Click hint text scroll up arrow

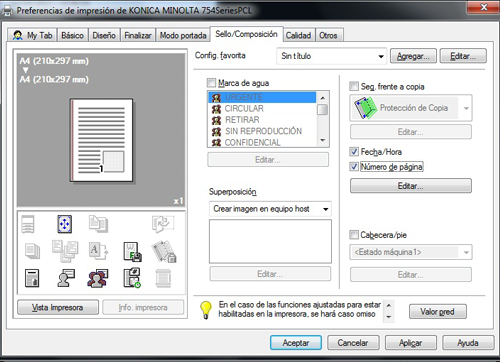pos(389,305)
